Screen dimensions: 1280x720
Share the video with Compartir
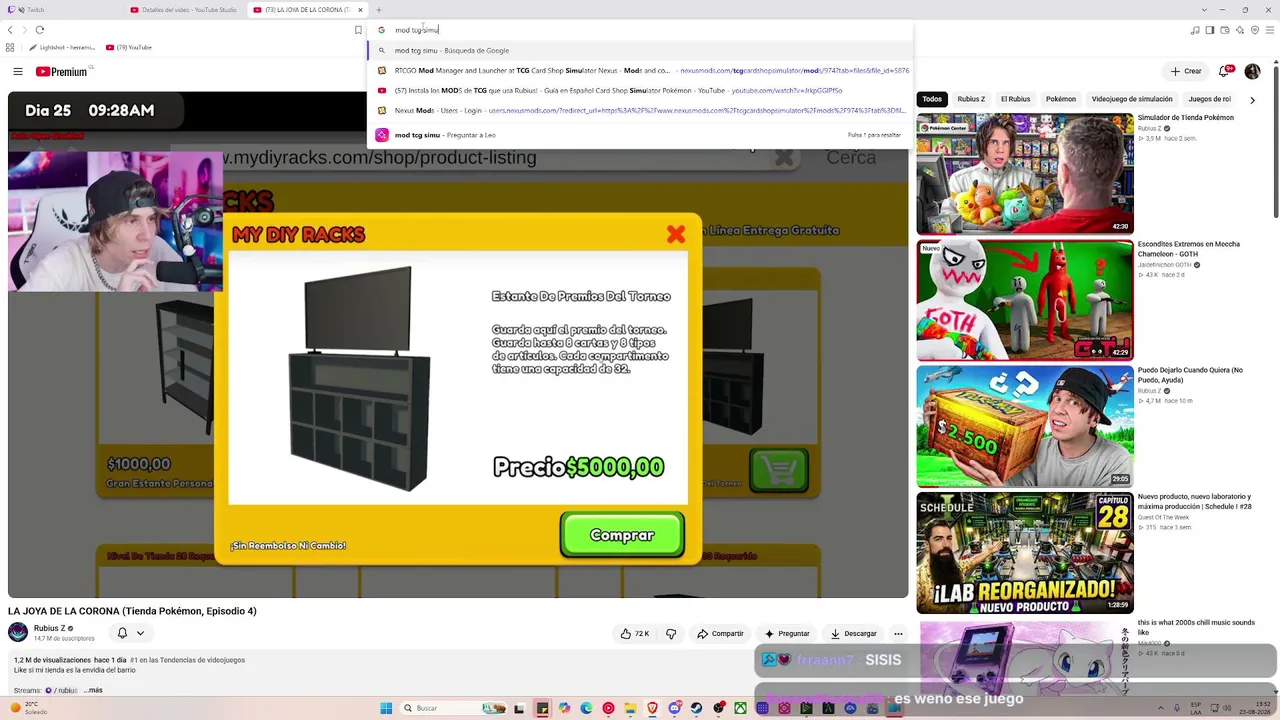pyautogui.click(x=720, y=633)
